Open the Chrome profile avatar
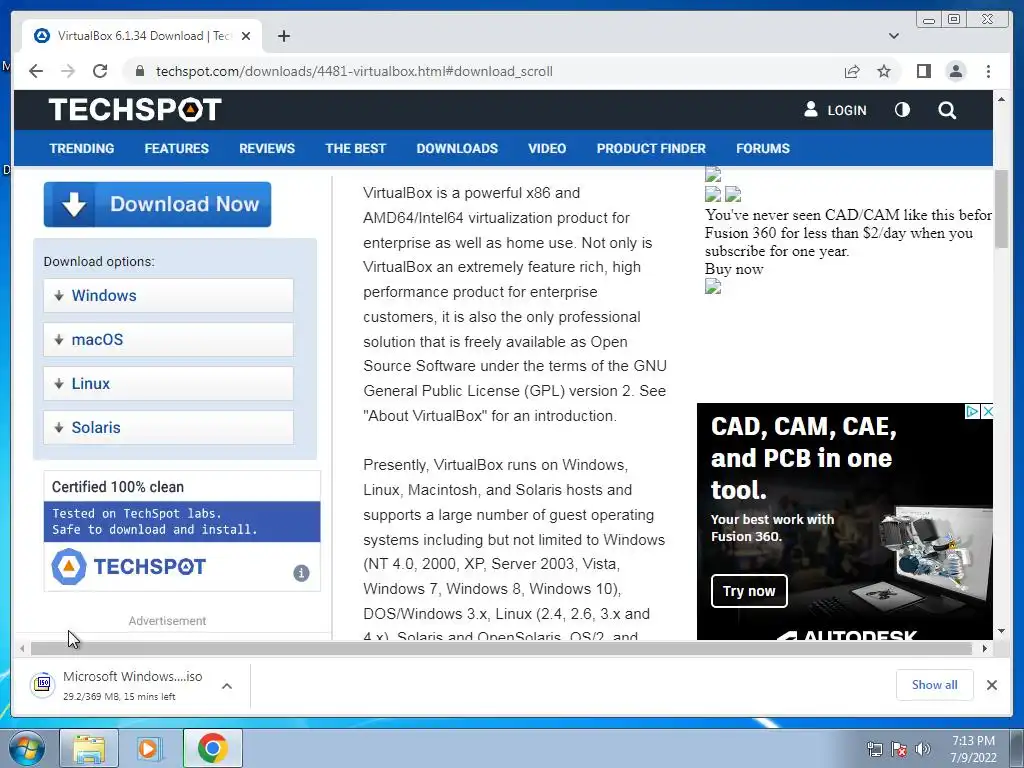Screen dimensions: 1024x768 click(x=955, y=71)
